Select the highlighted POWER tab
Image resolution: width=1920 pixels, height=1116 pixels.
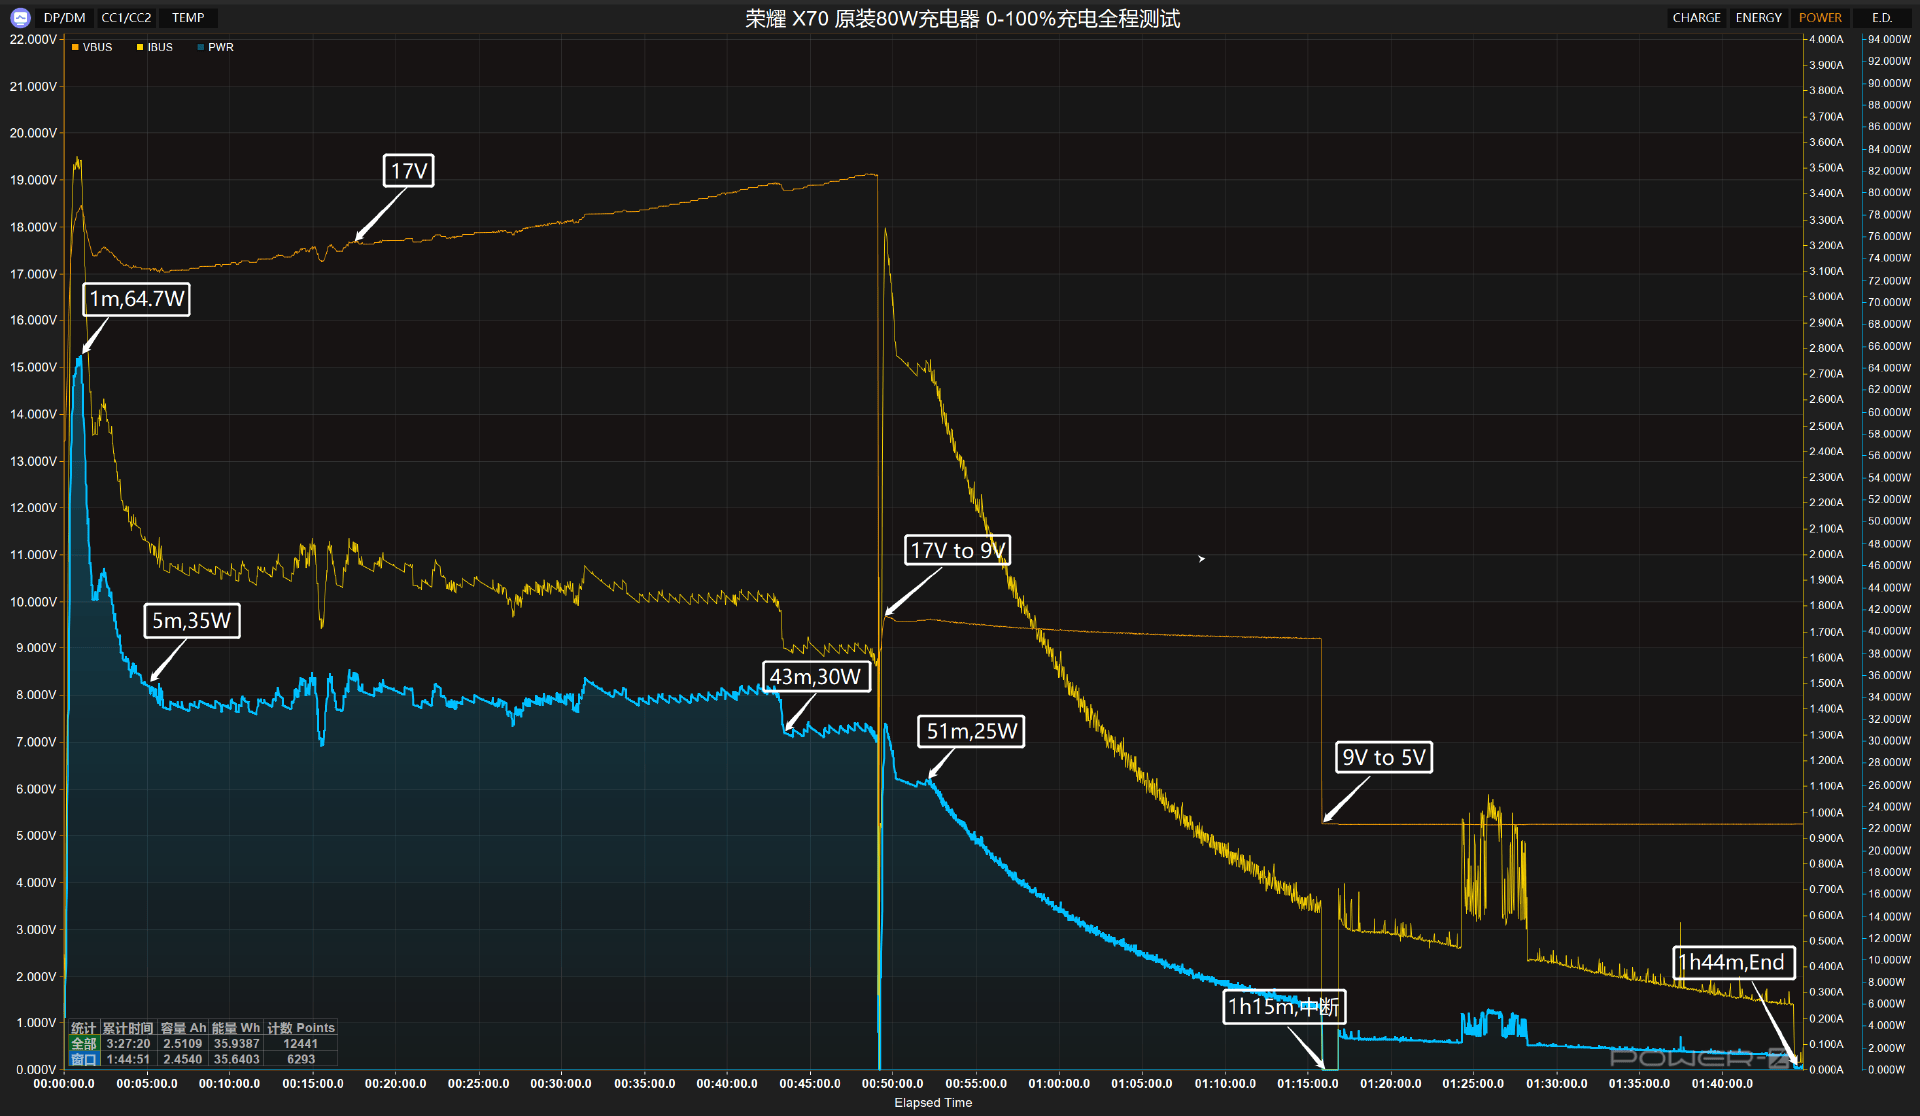pyautogui.click(x=1820, y=18)
